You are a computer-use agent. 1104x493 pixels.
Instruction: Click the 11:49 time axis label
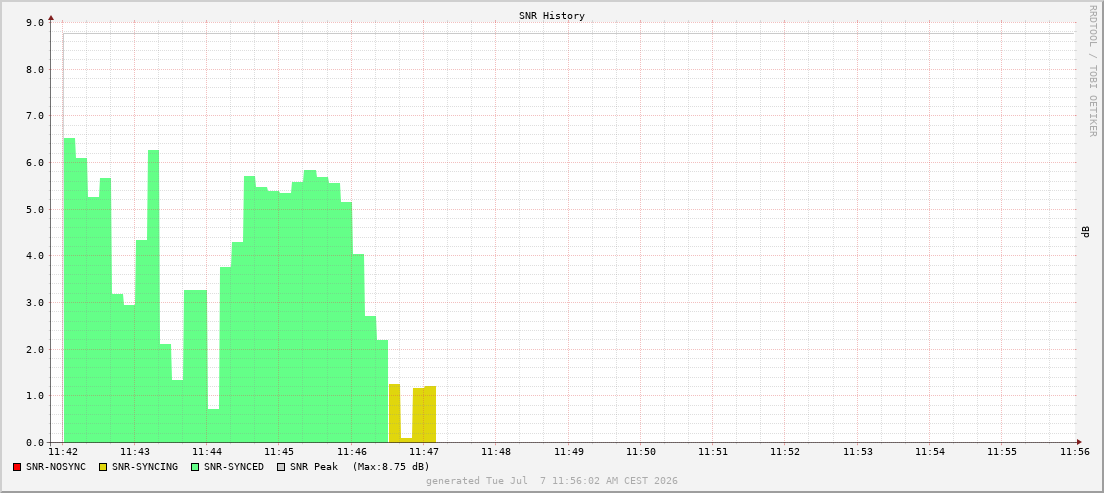569,451
